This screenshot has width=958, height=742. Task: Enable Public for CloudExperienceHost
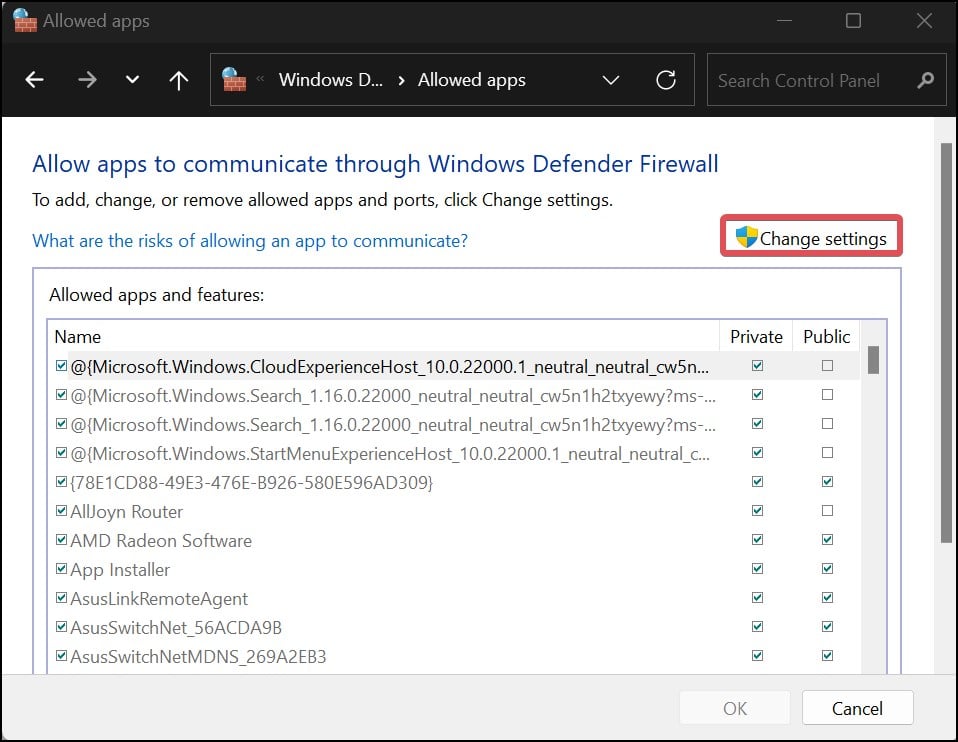(x=827, y=365)
